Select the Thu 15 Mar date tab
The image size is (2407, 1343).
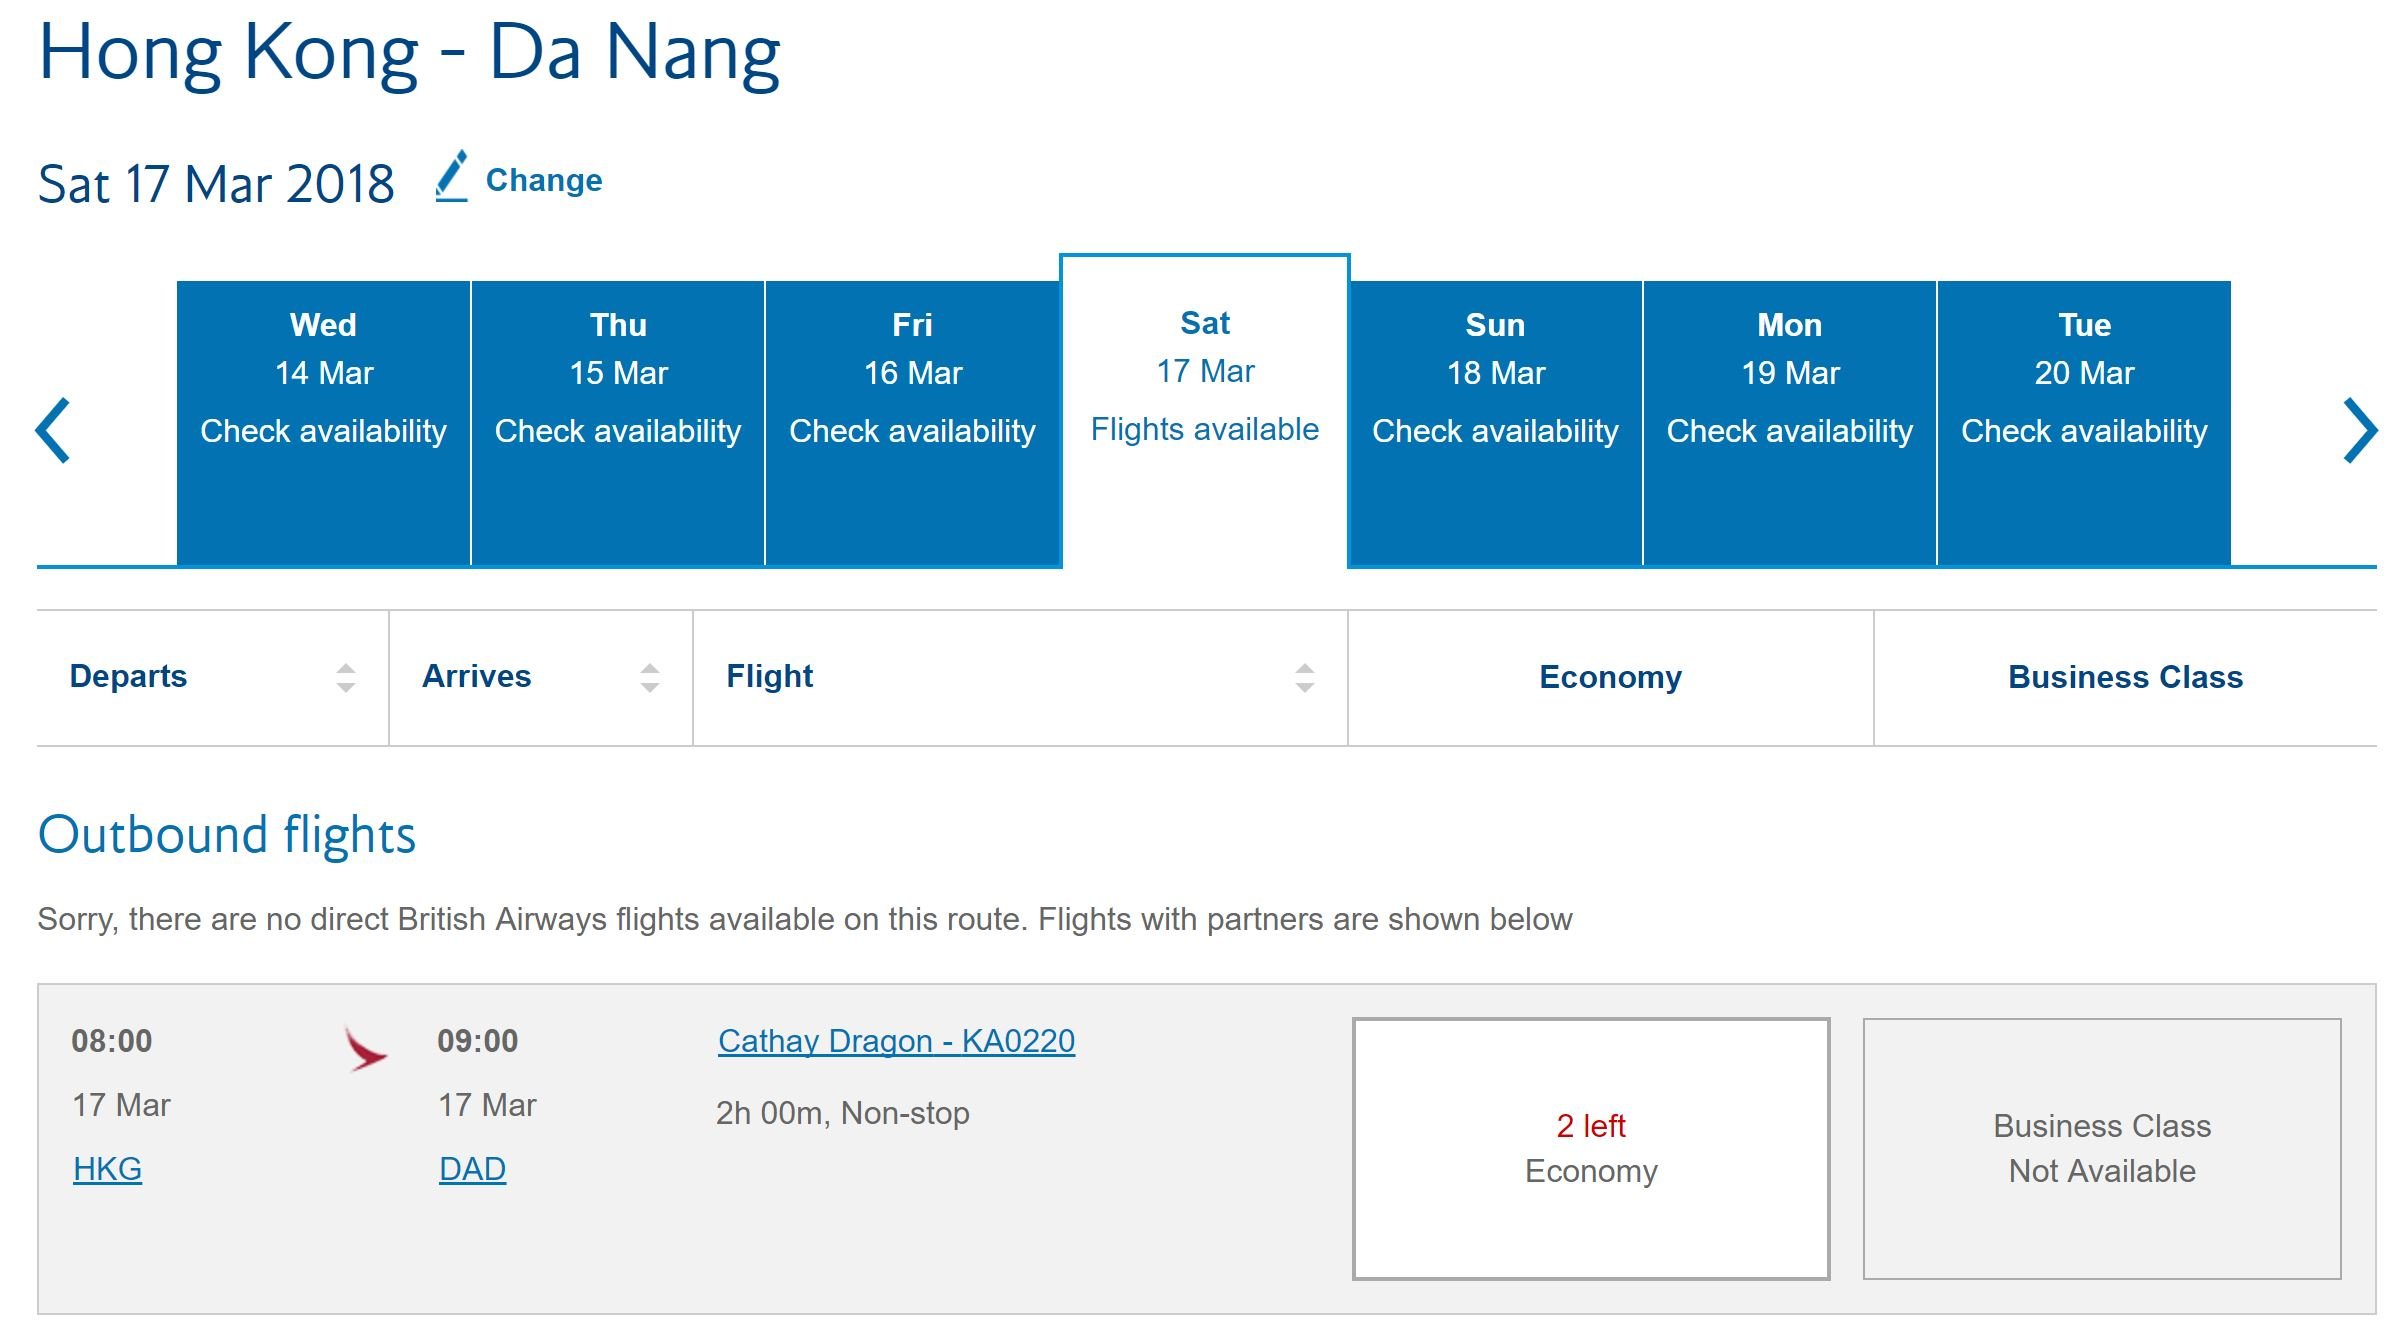click(618, 423)
